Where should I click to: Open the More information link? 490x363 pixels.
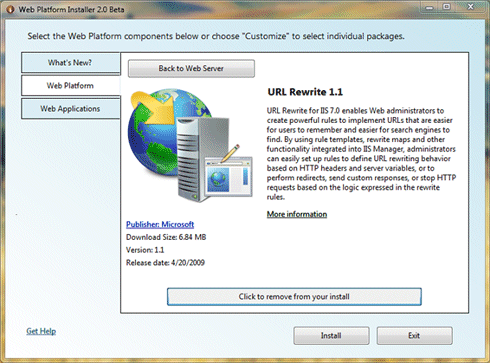pos(297,214)
